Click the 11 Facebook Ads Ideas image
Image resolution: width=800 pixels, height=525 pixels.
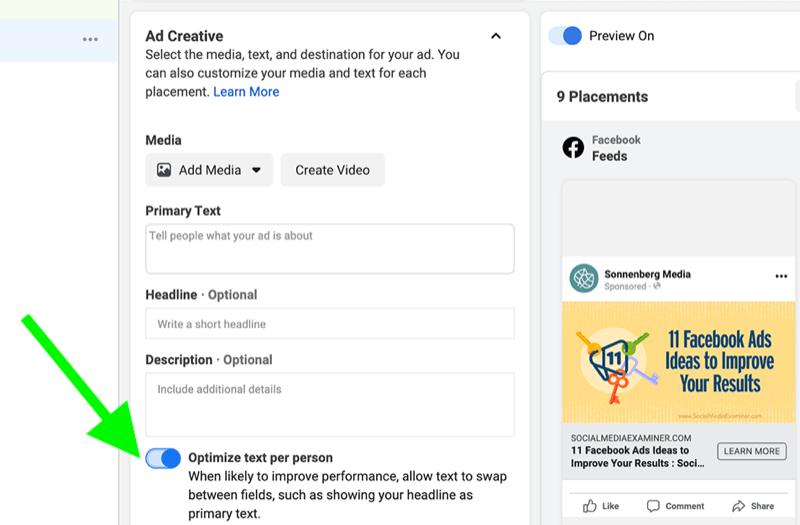coord(679,362)
